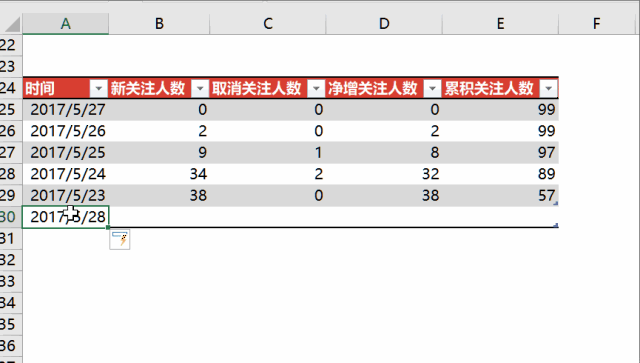Select cumulative followers value 57
This screenshot has height=363, width=640.
[x=500, y=195]
